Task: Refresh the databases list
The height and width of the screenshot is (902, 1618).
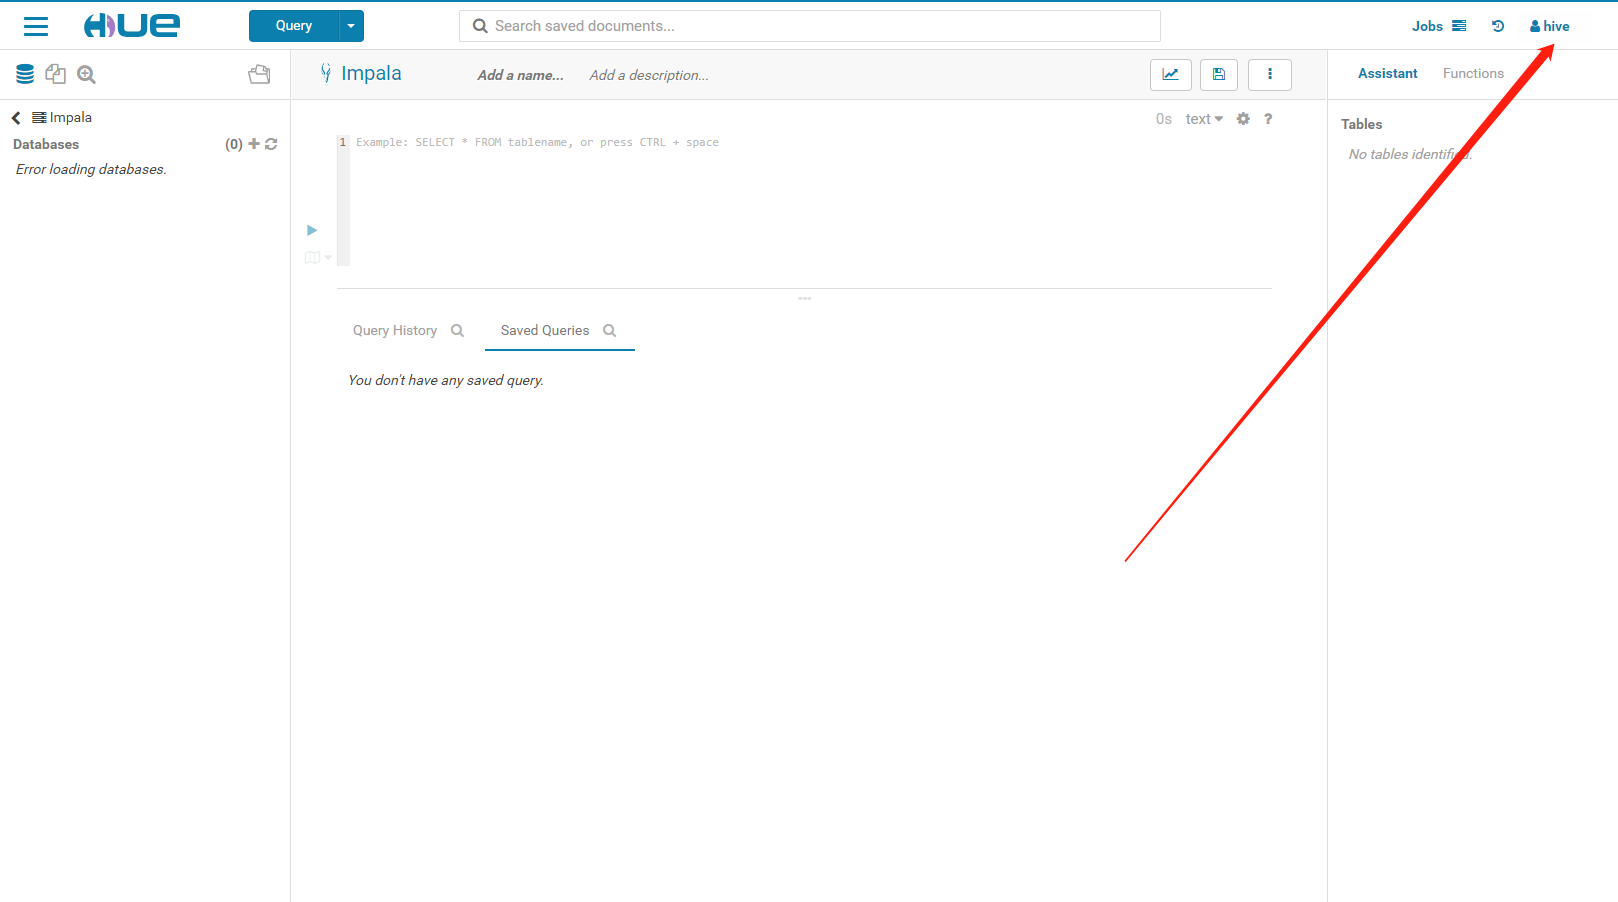Action: [x=271, y=144]
